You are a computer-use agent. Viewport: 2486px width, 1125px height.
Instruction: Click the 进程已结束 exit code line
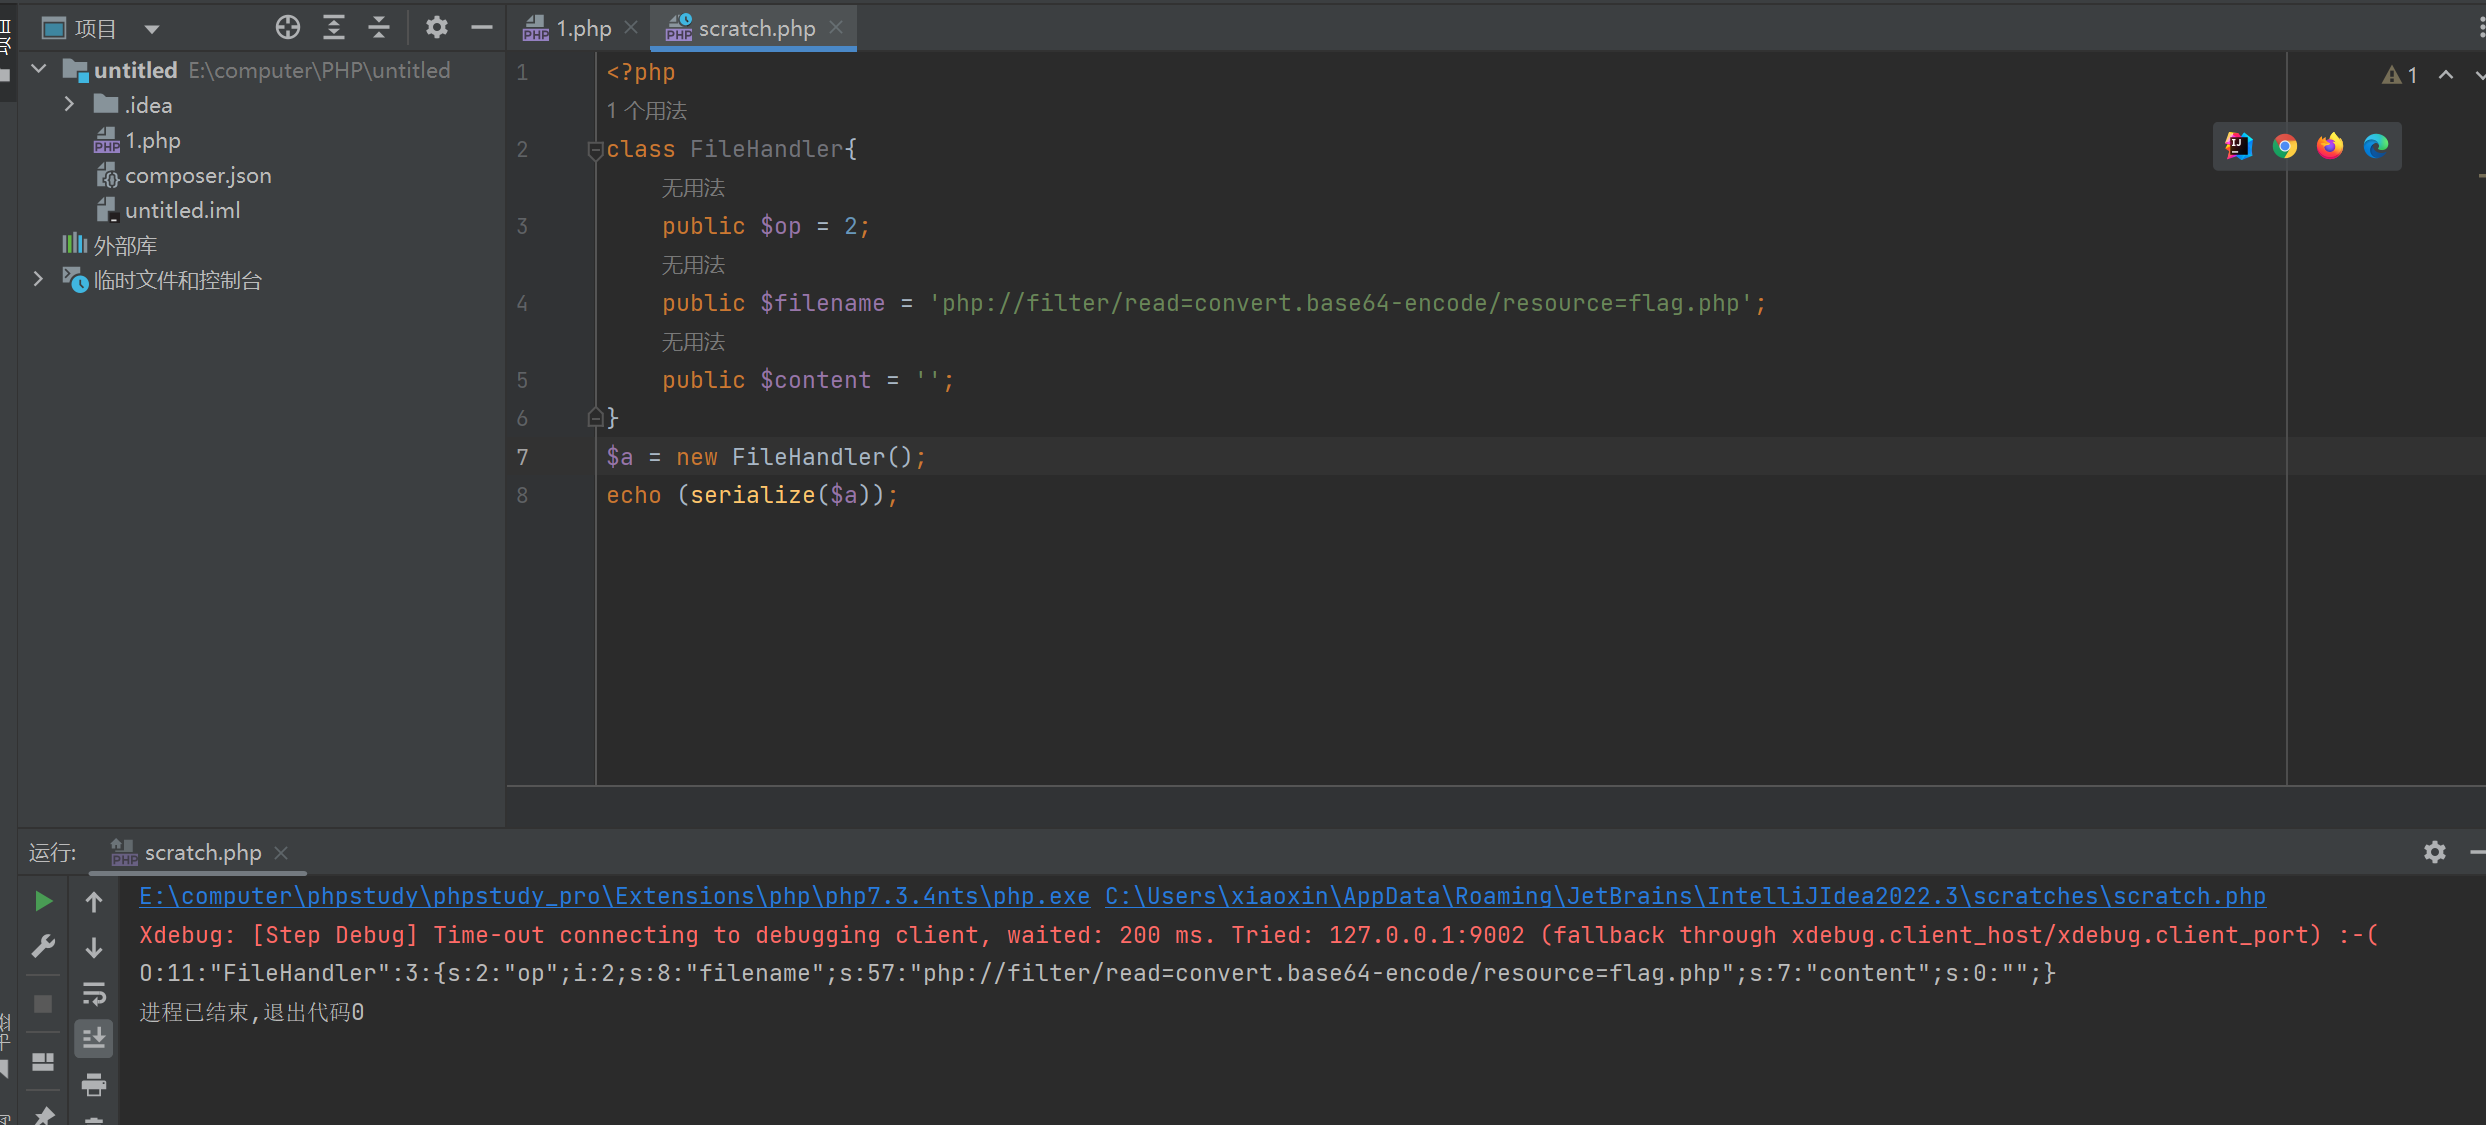tap(251, 1012)
